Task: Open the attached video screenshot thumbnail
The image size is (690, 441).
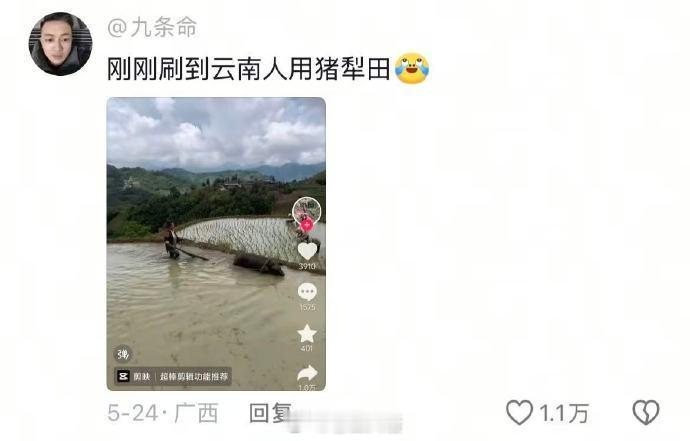Action: (x=216, y=244)
